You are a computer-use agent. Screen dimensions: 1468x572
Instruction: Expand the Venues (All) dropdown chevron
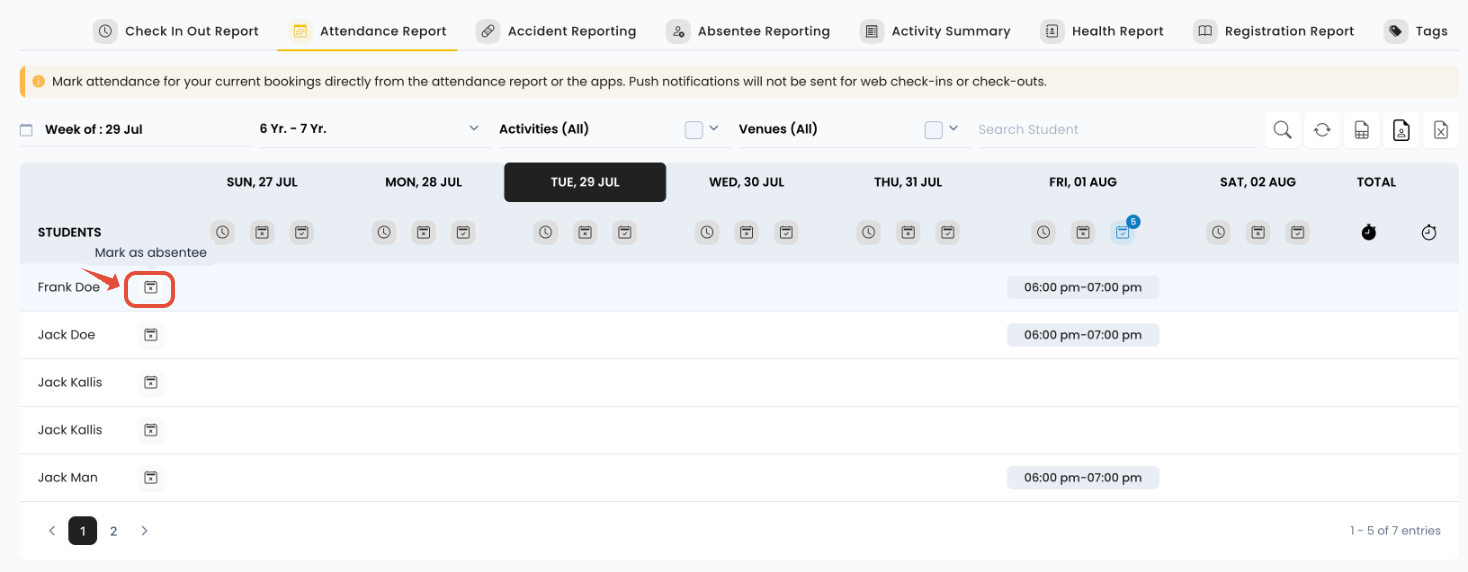click(x=953, y=129)
